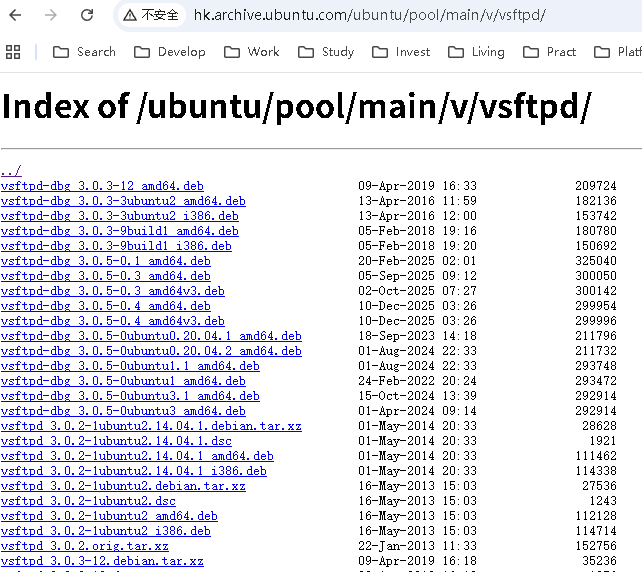Click the Search bookmark folder icon
Image resolution: width=642 pixels, height=572 pixels.
coord(61,52)
